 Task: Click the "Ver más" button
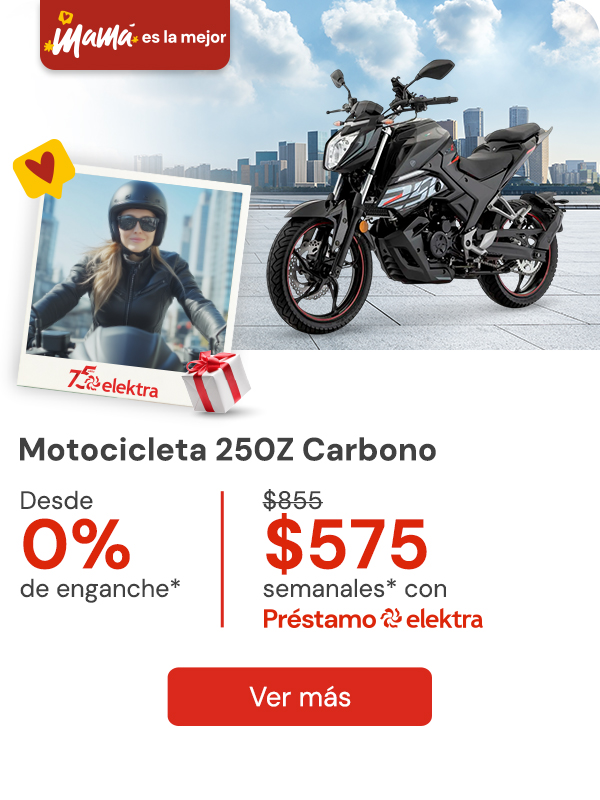pyautogui.click(x=299, y=696)
